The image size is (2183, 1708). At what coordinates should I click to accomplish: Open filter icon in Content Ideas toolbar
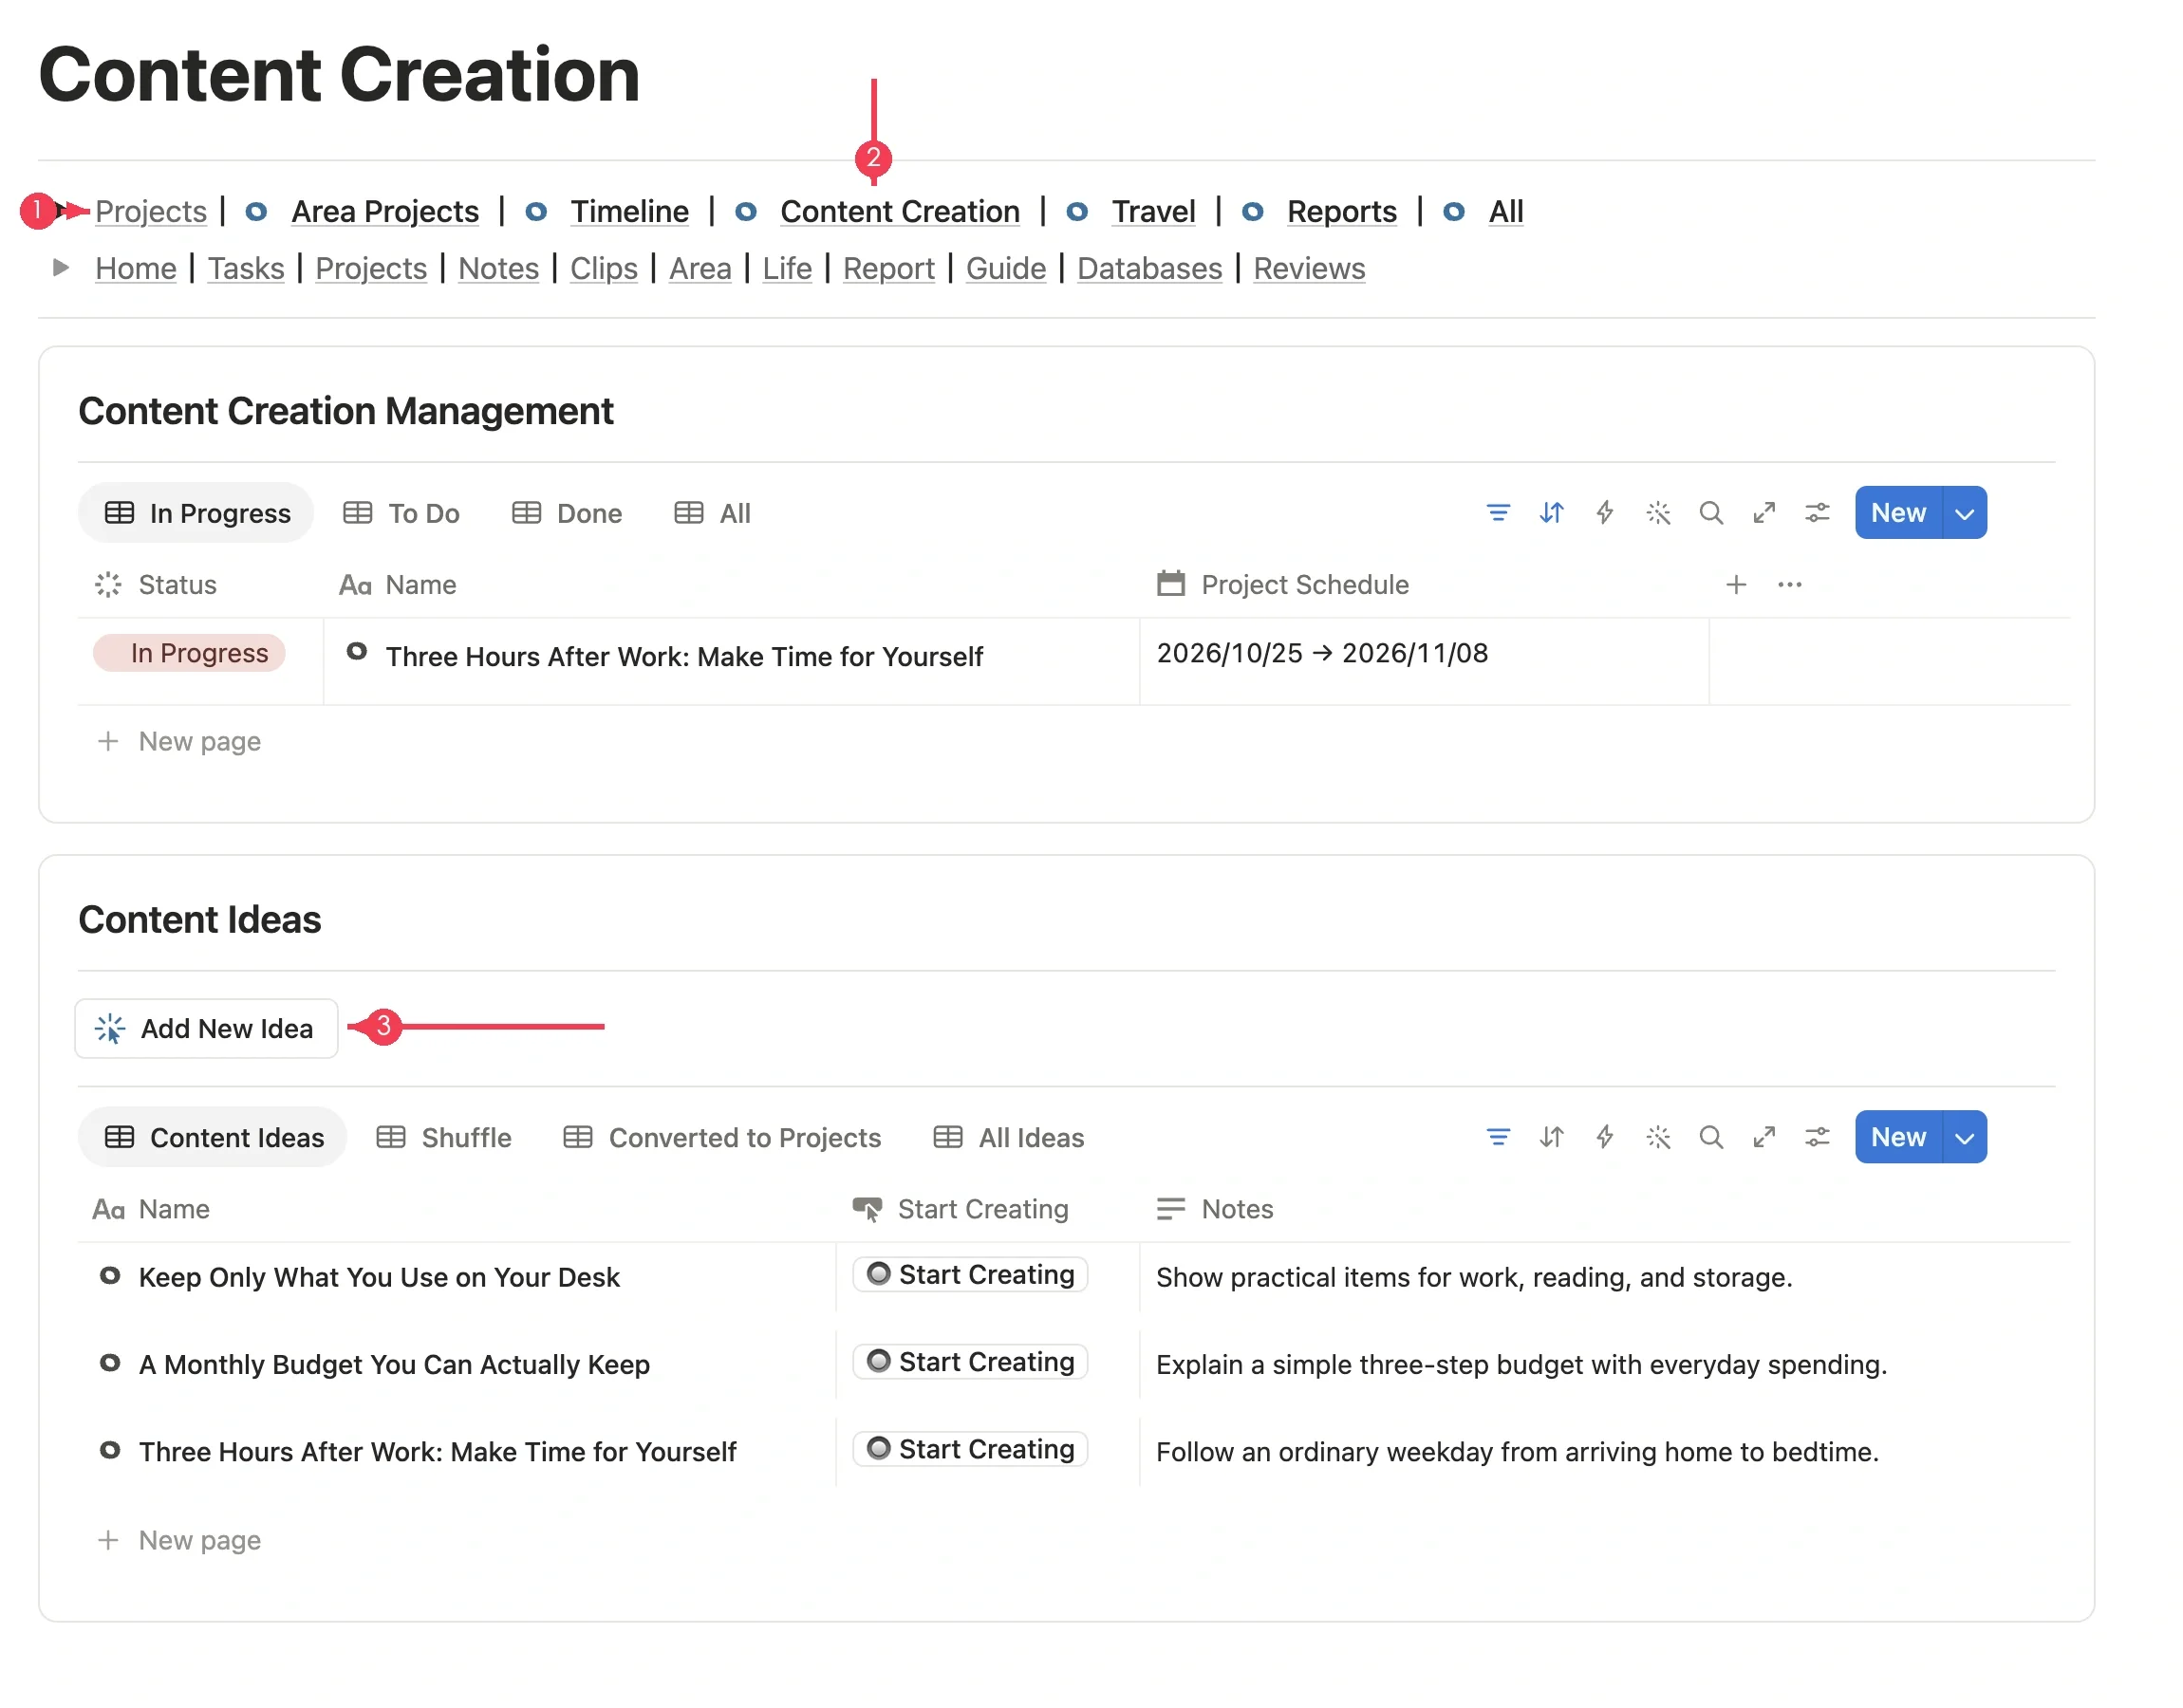(x=1497, y=1137)
